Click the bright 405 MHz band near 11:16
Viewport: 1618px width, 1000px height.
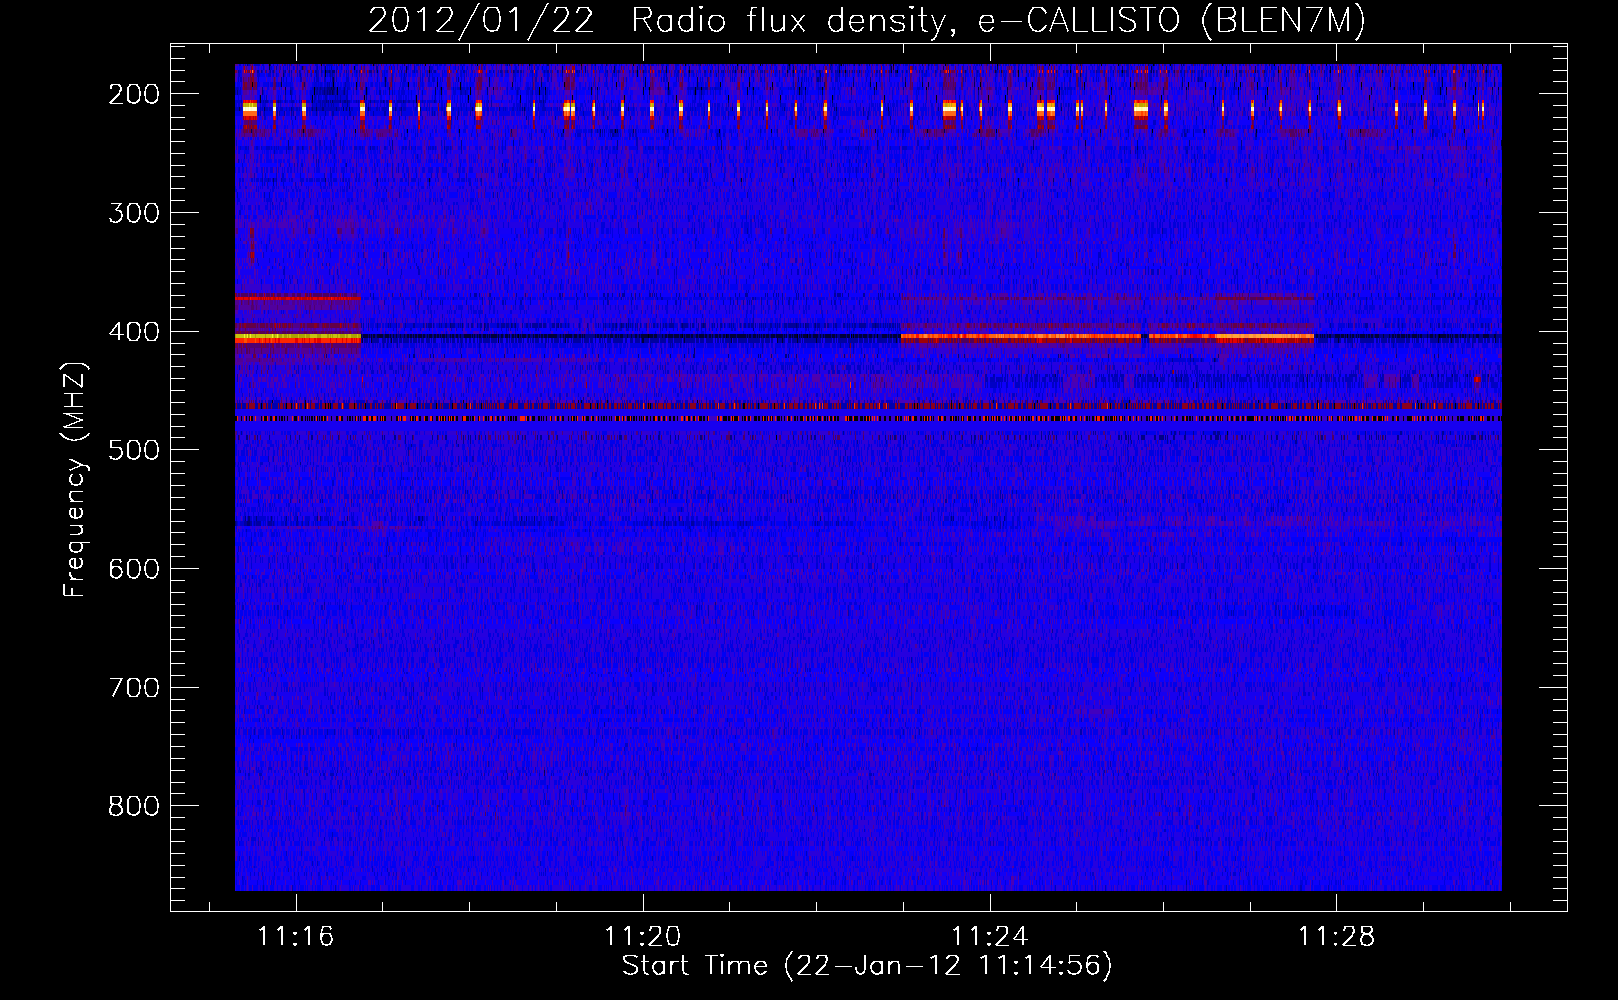pos(298,339)
